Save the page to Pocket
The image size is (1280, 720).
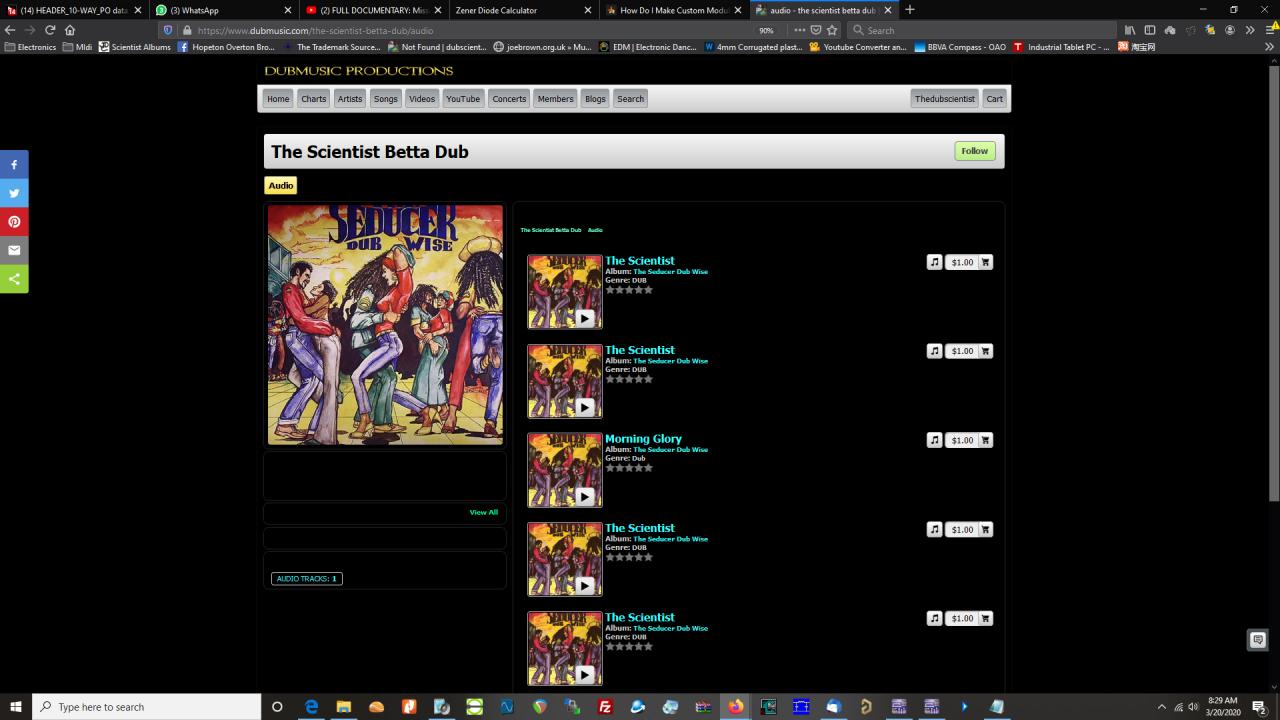pos(816,30)
